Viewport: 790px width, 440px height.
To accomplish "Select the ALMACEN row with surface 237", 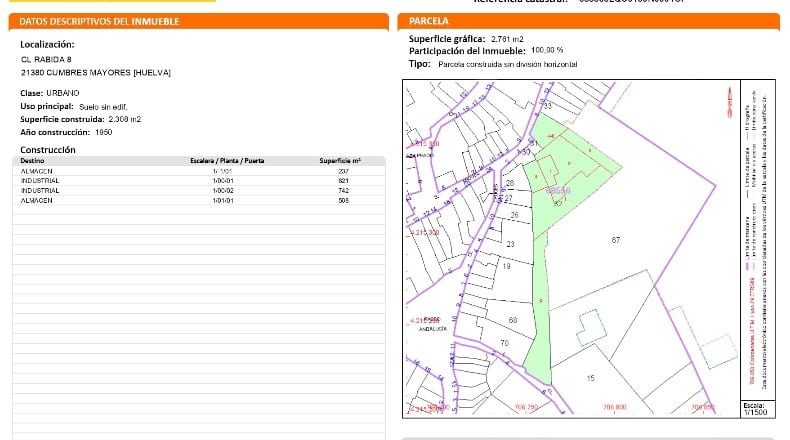I will 199,171.
